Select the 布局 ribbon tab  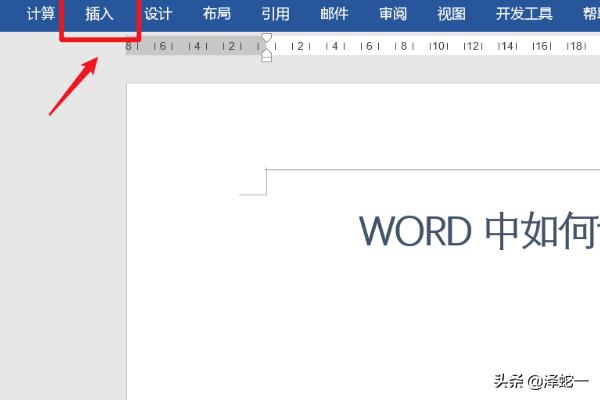[217, 14]
